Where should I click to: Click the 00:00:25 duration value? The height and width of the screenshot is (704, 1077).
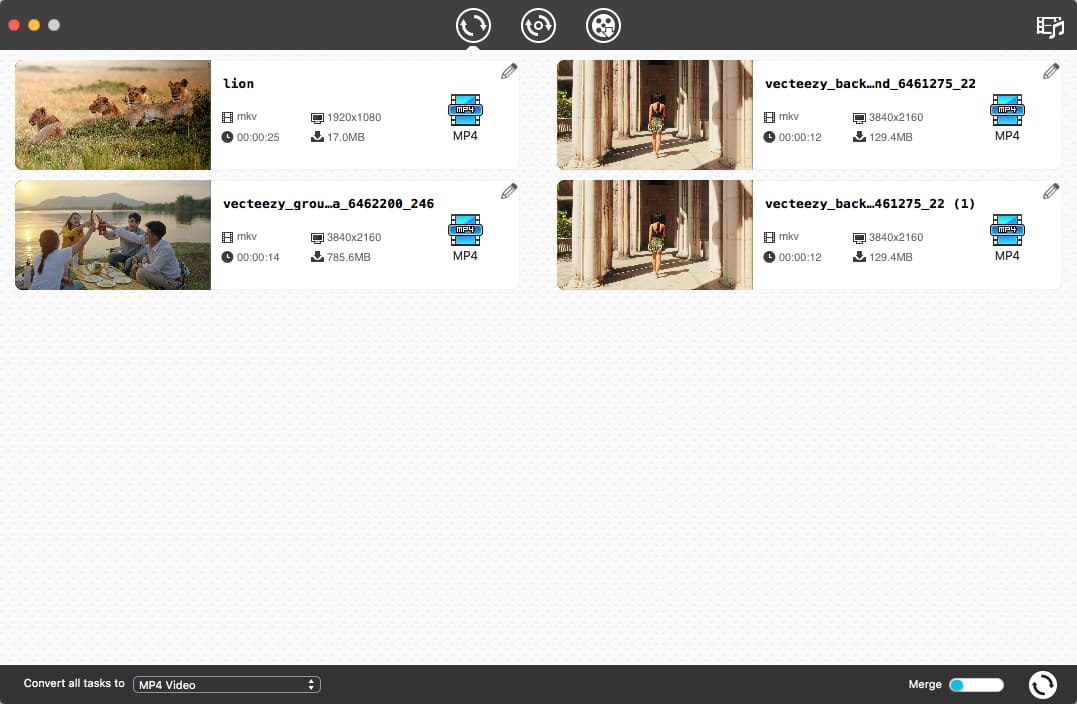[x=258, y=137]
